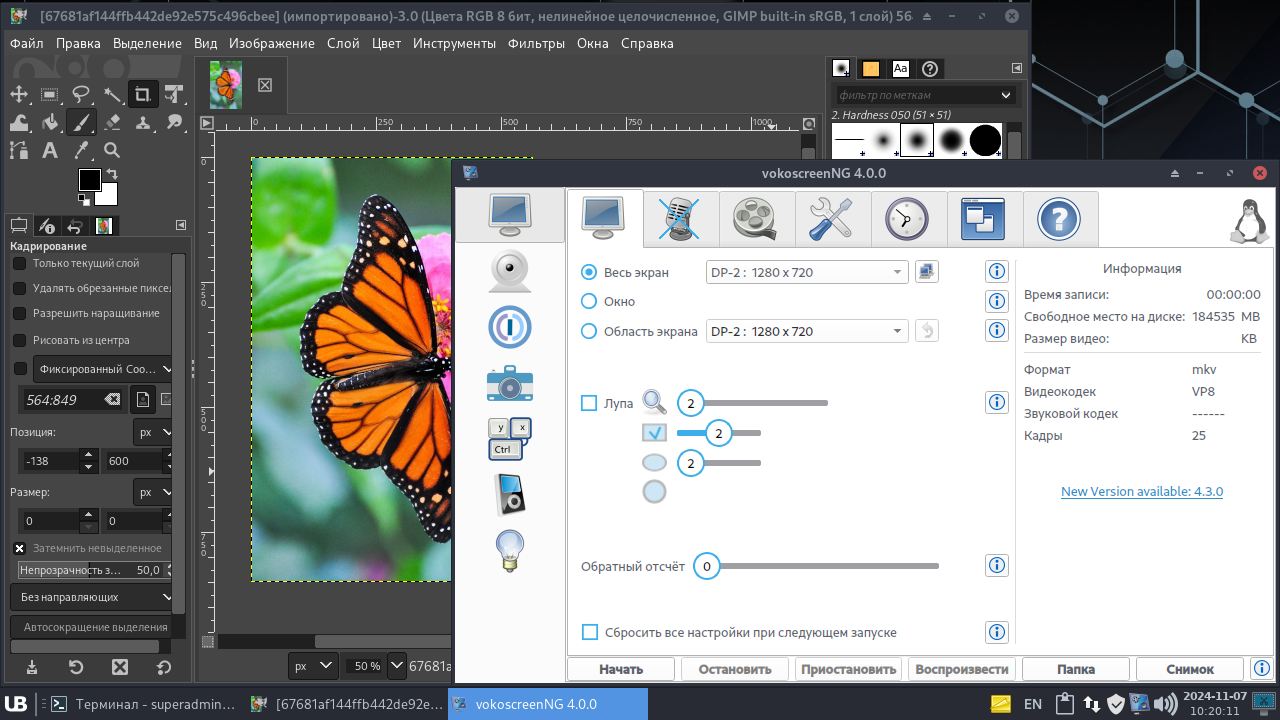Click the 'Начать' recording button
Viewport: 1280px width, 720px height.
pyautogui.click(x=621, y=669)
